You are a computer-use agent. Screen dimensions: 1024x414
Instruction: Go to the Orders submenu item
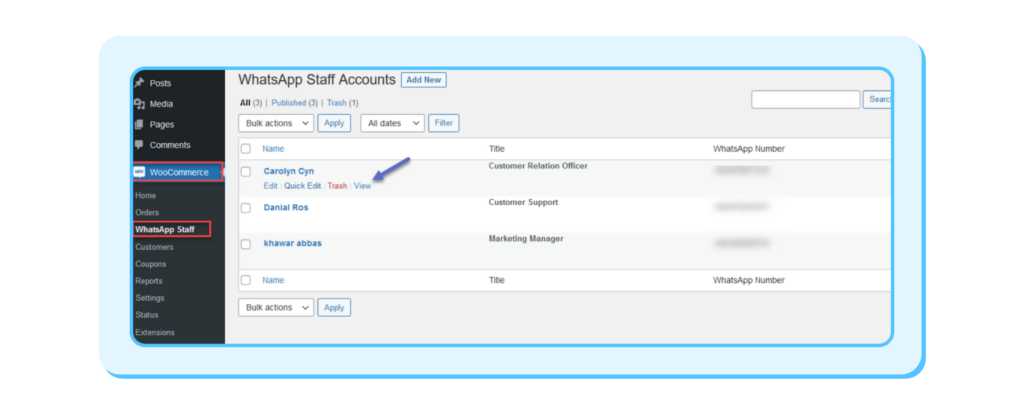pos(147,212)
